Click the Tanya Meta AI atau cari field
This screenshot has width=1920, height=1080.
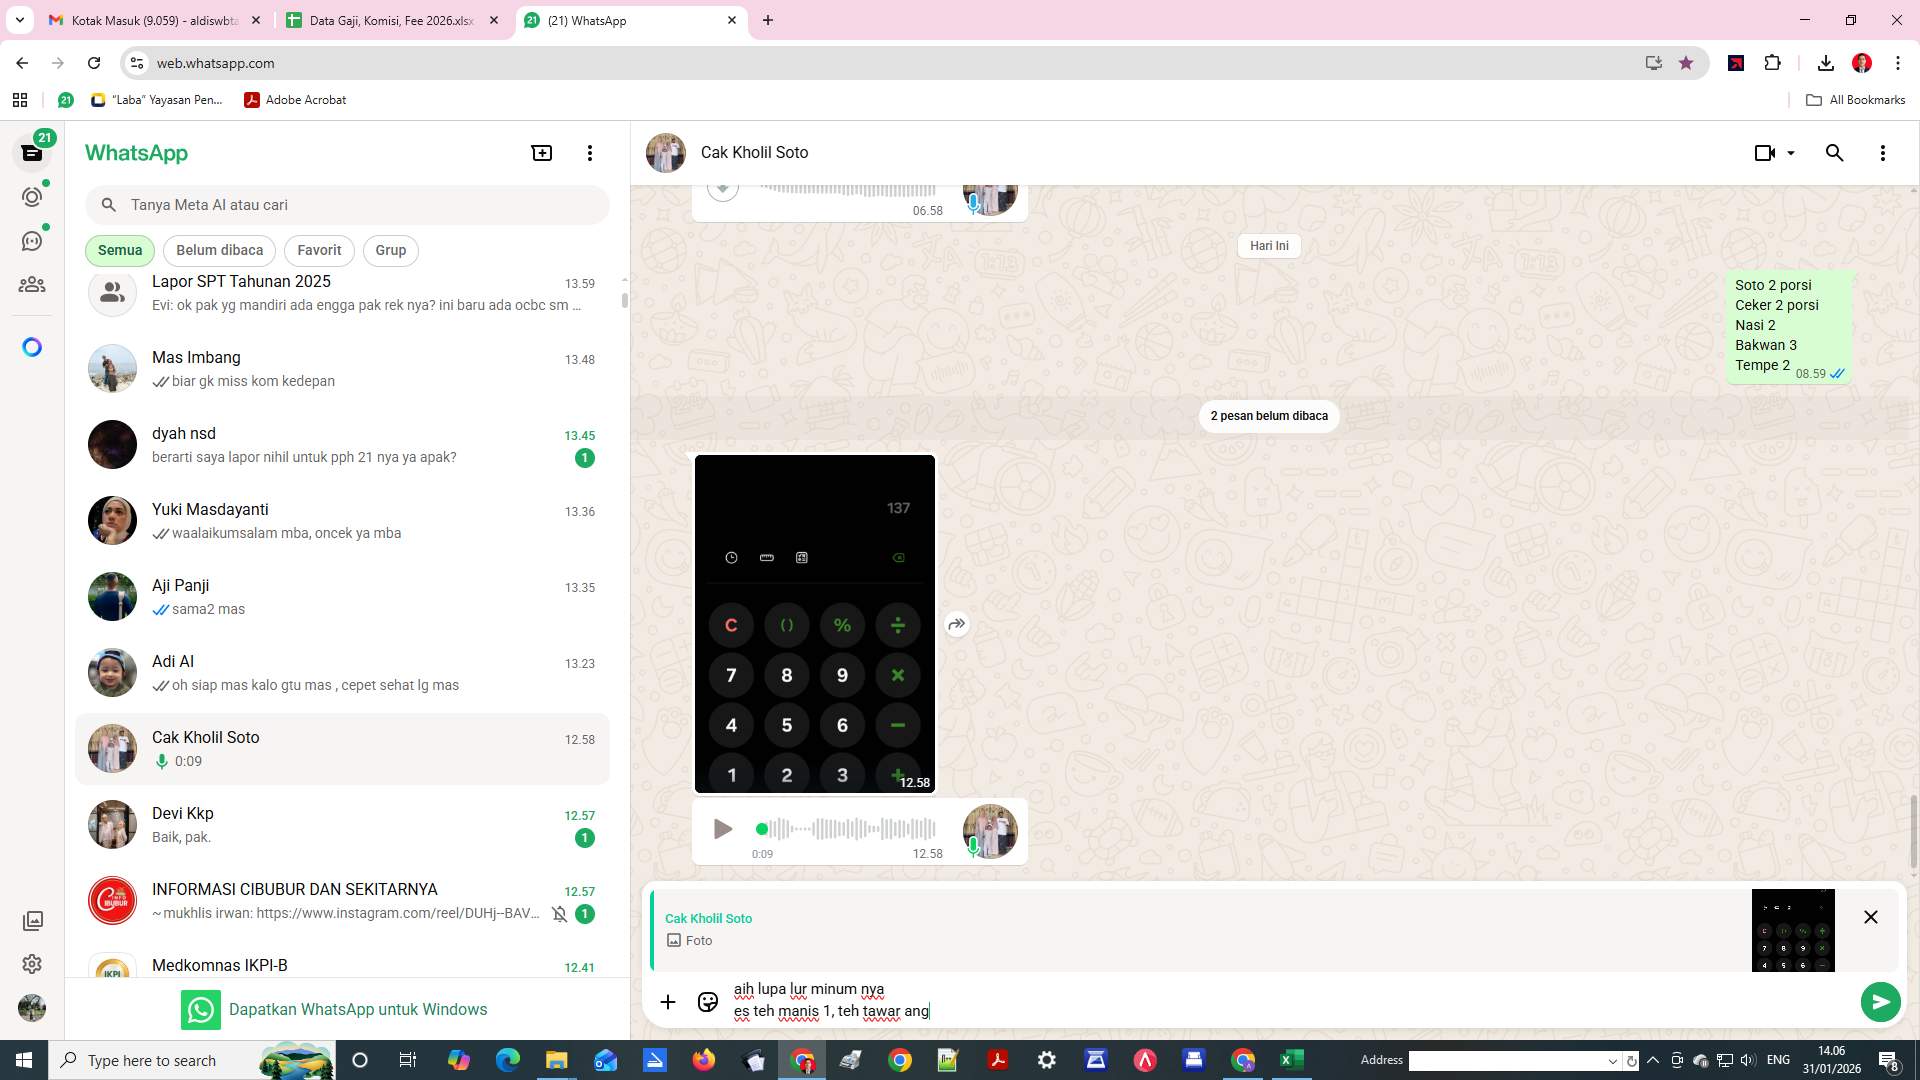[347, 204]
